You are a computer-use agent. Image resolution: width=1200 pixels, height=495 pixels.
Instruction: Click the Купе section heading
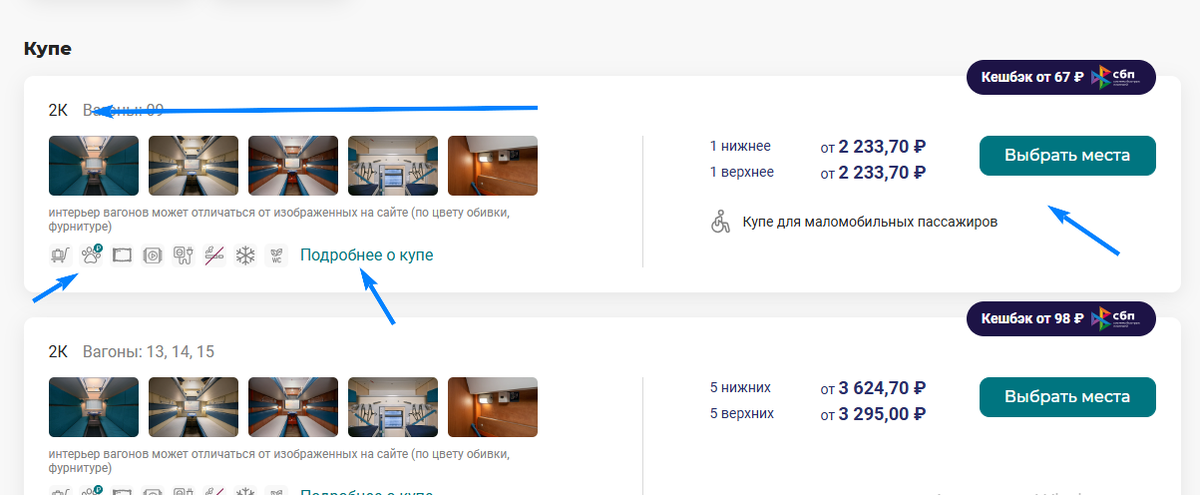48,48
